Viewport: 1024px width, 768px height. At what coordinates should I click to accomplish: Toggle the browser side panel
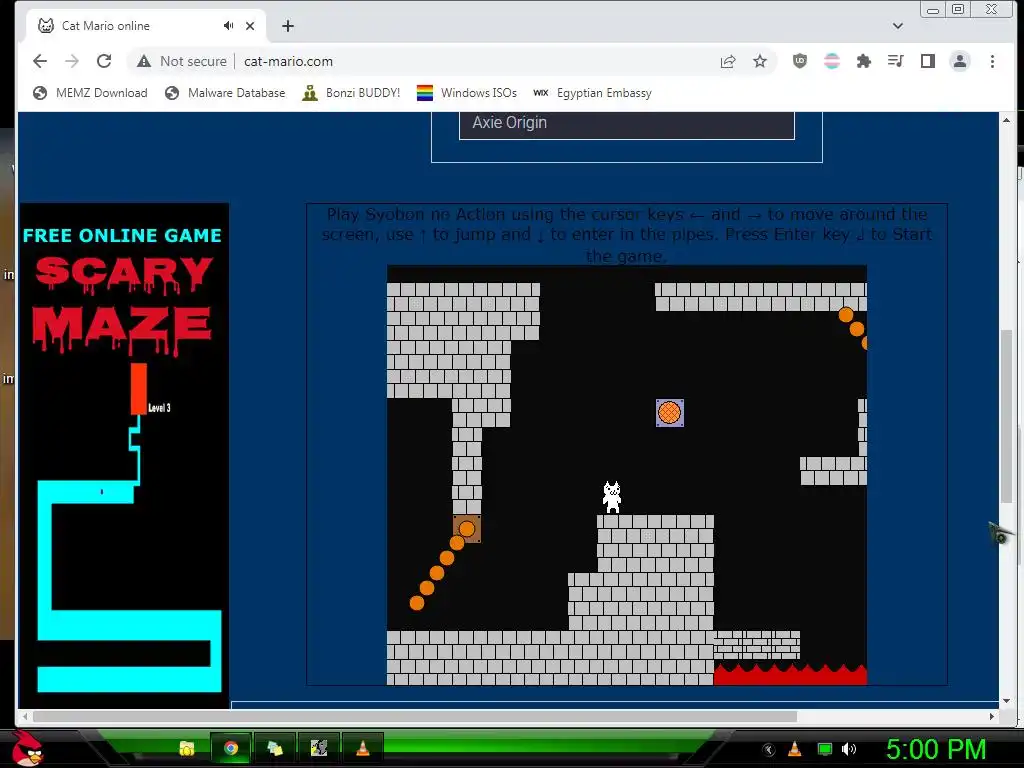tap(927, 61)
